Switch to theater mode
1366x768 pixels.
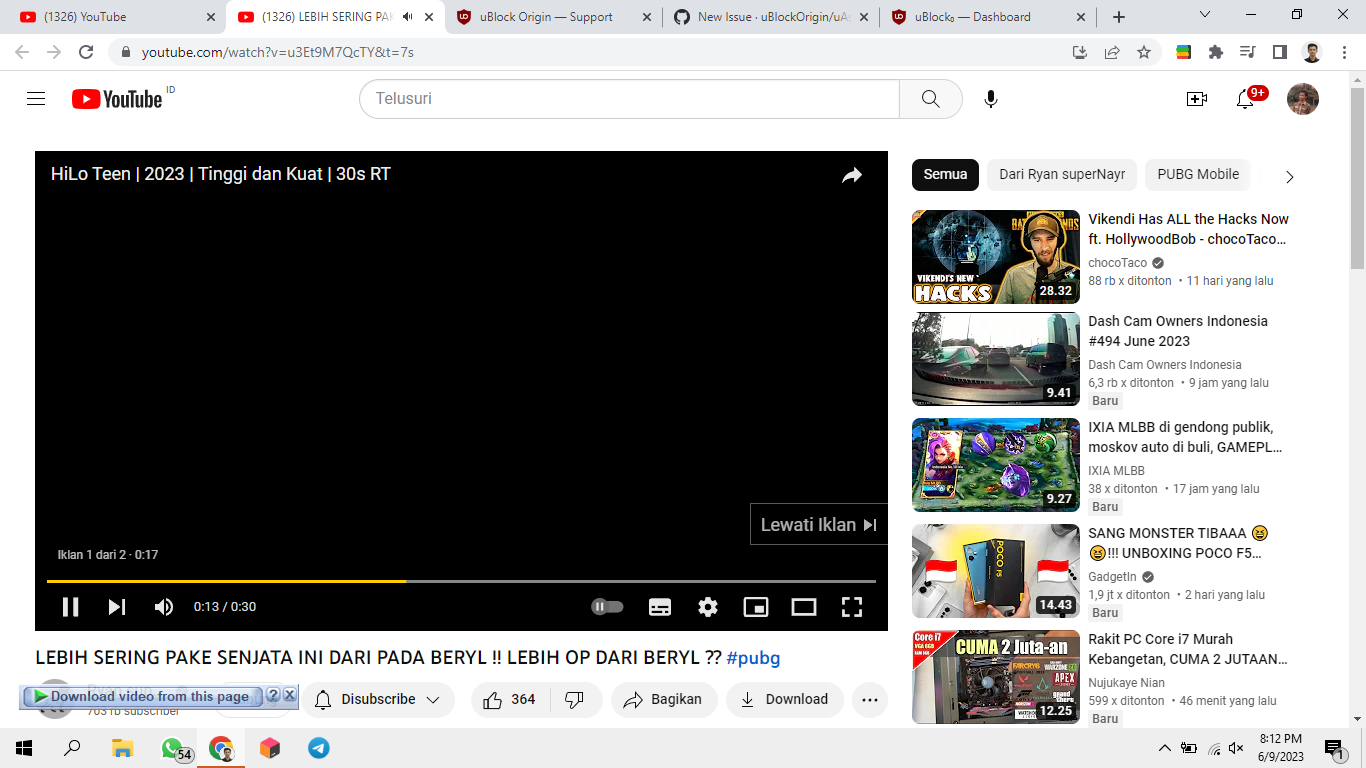point(803,606)
